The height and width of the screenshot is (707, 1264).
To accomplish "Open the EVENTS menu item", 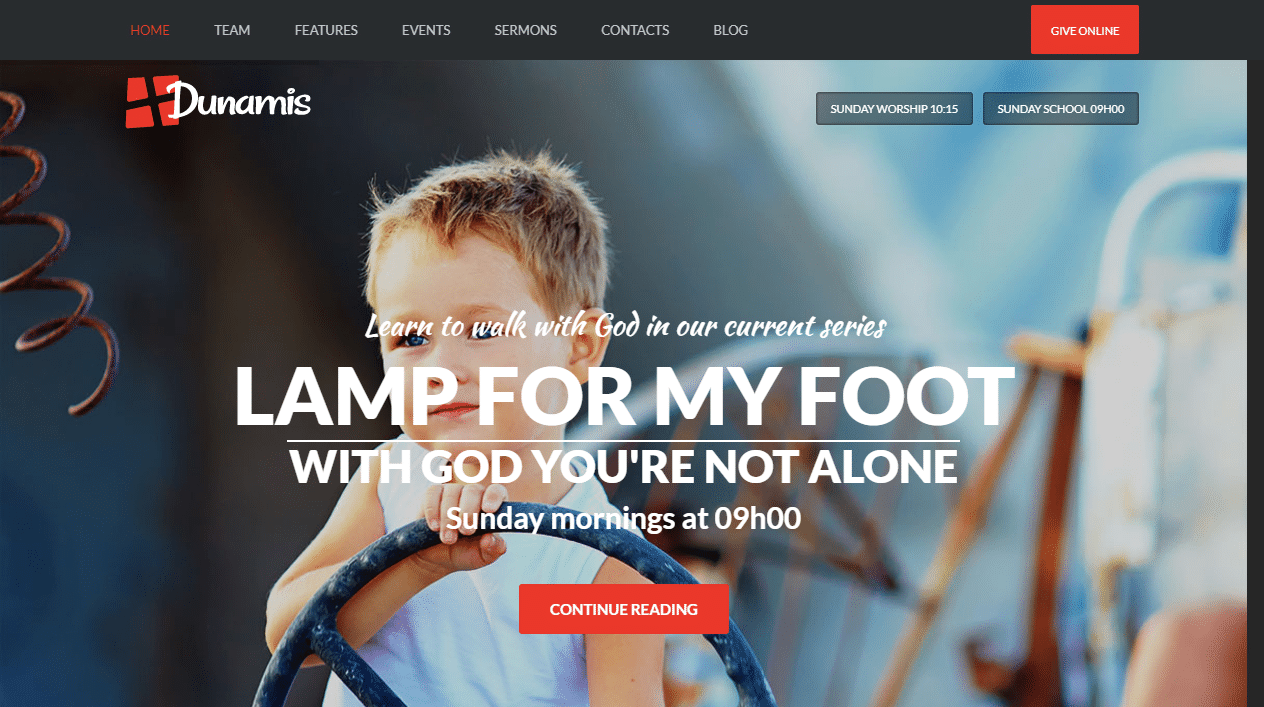I will click(x=426, y=30).
